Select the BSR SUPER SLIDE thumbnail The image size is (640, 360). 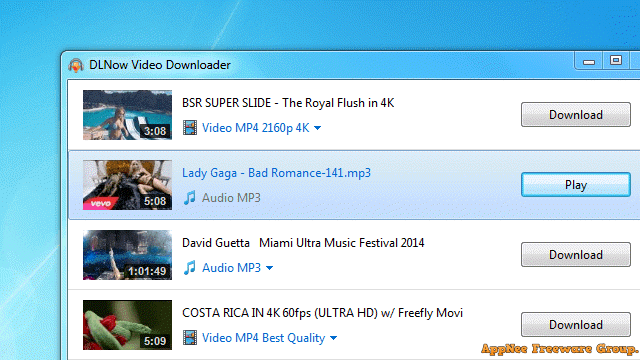point(127,115)
